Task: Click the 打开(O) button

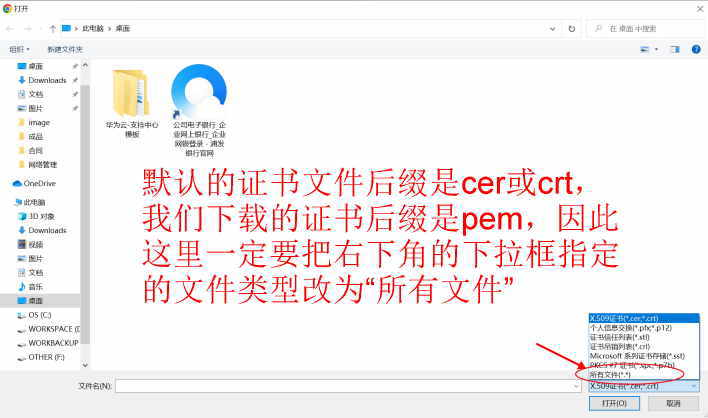Action: tap(614, 403)
